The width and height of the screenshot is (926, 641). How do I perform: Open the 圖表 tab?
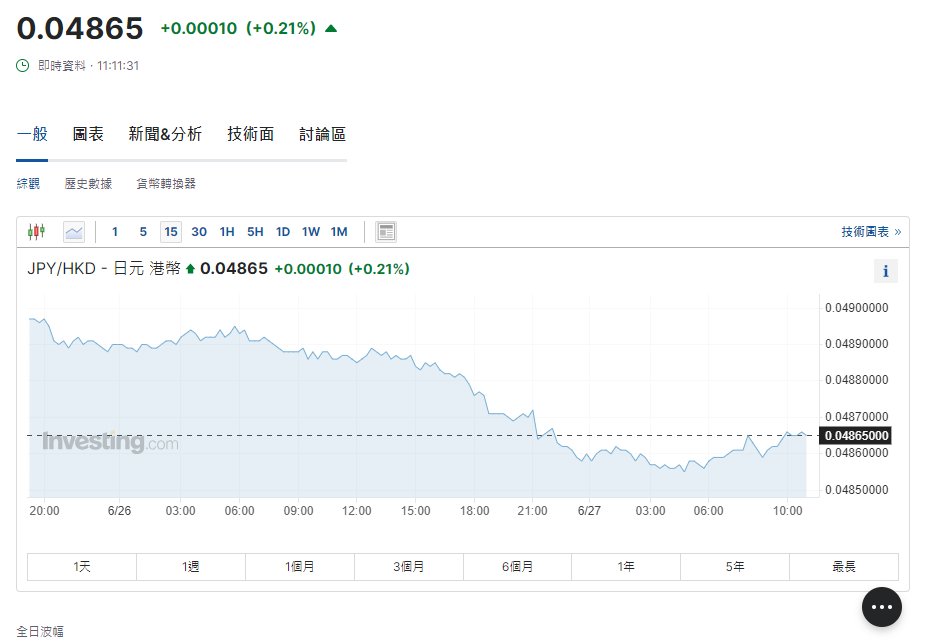tap(88, 134)
